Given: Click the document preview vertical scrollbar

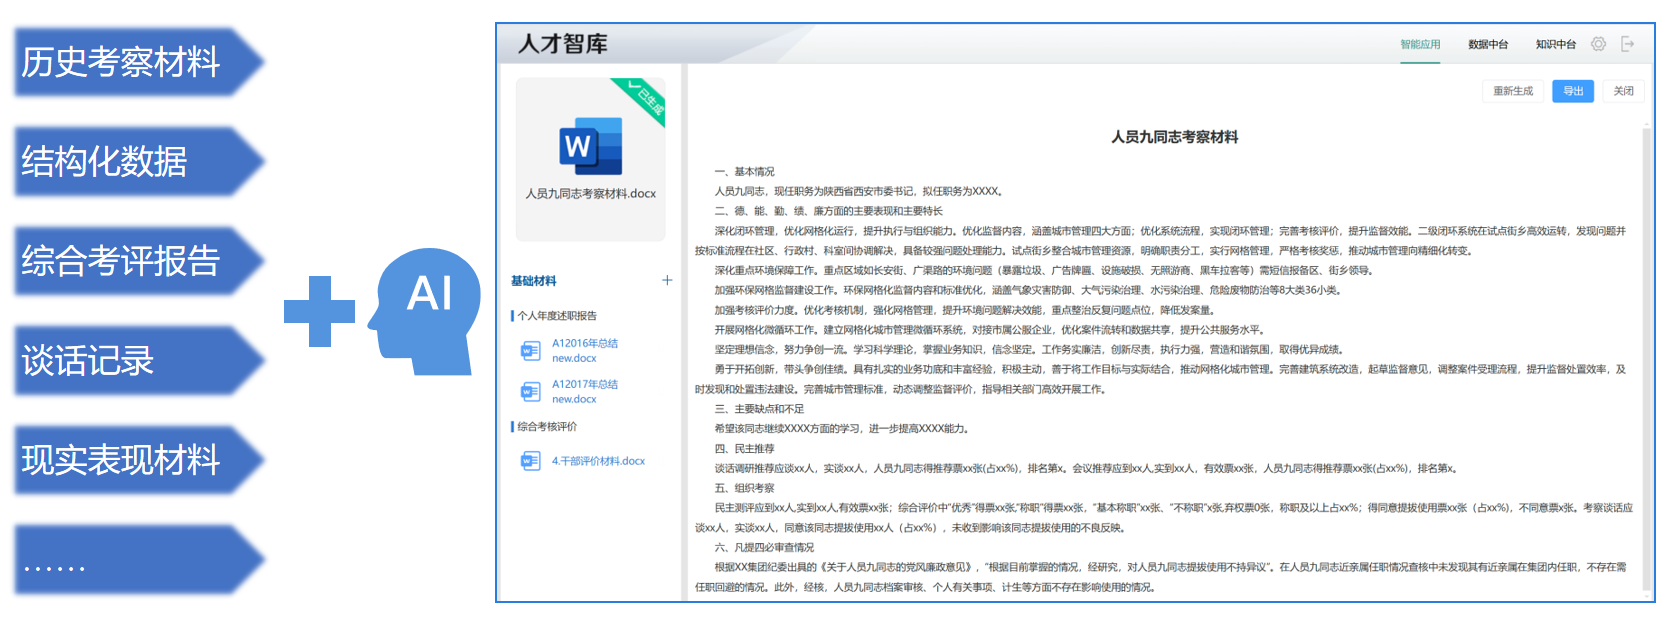Looking at the screenshot, I should (1646, 360).
